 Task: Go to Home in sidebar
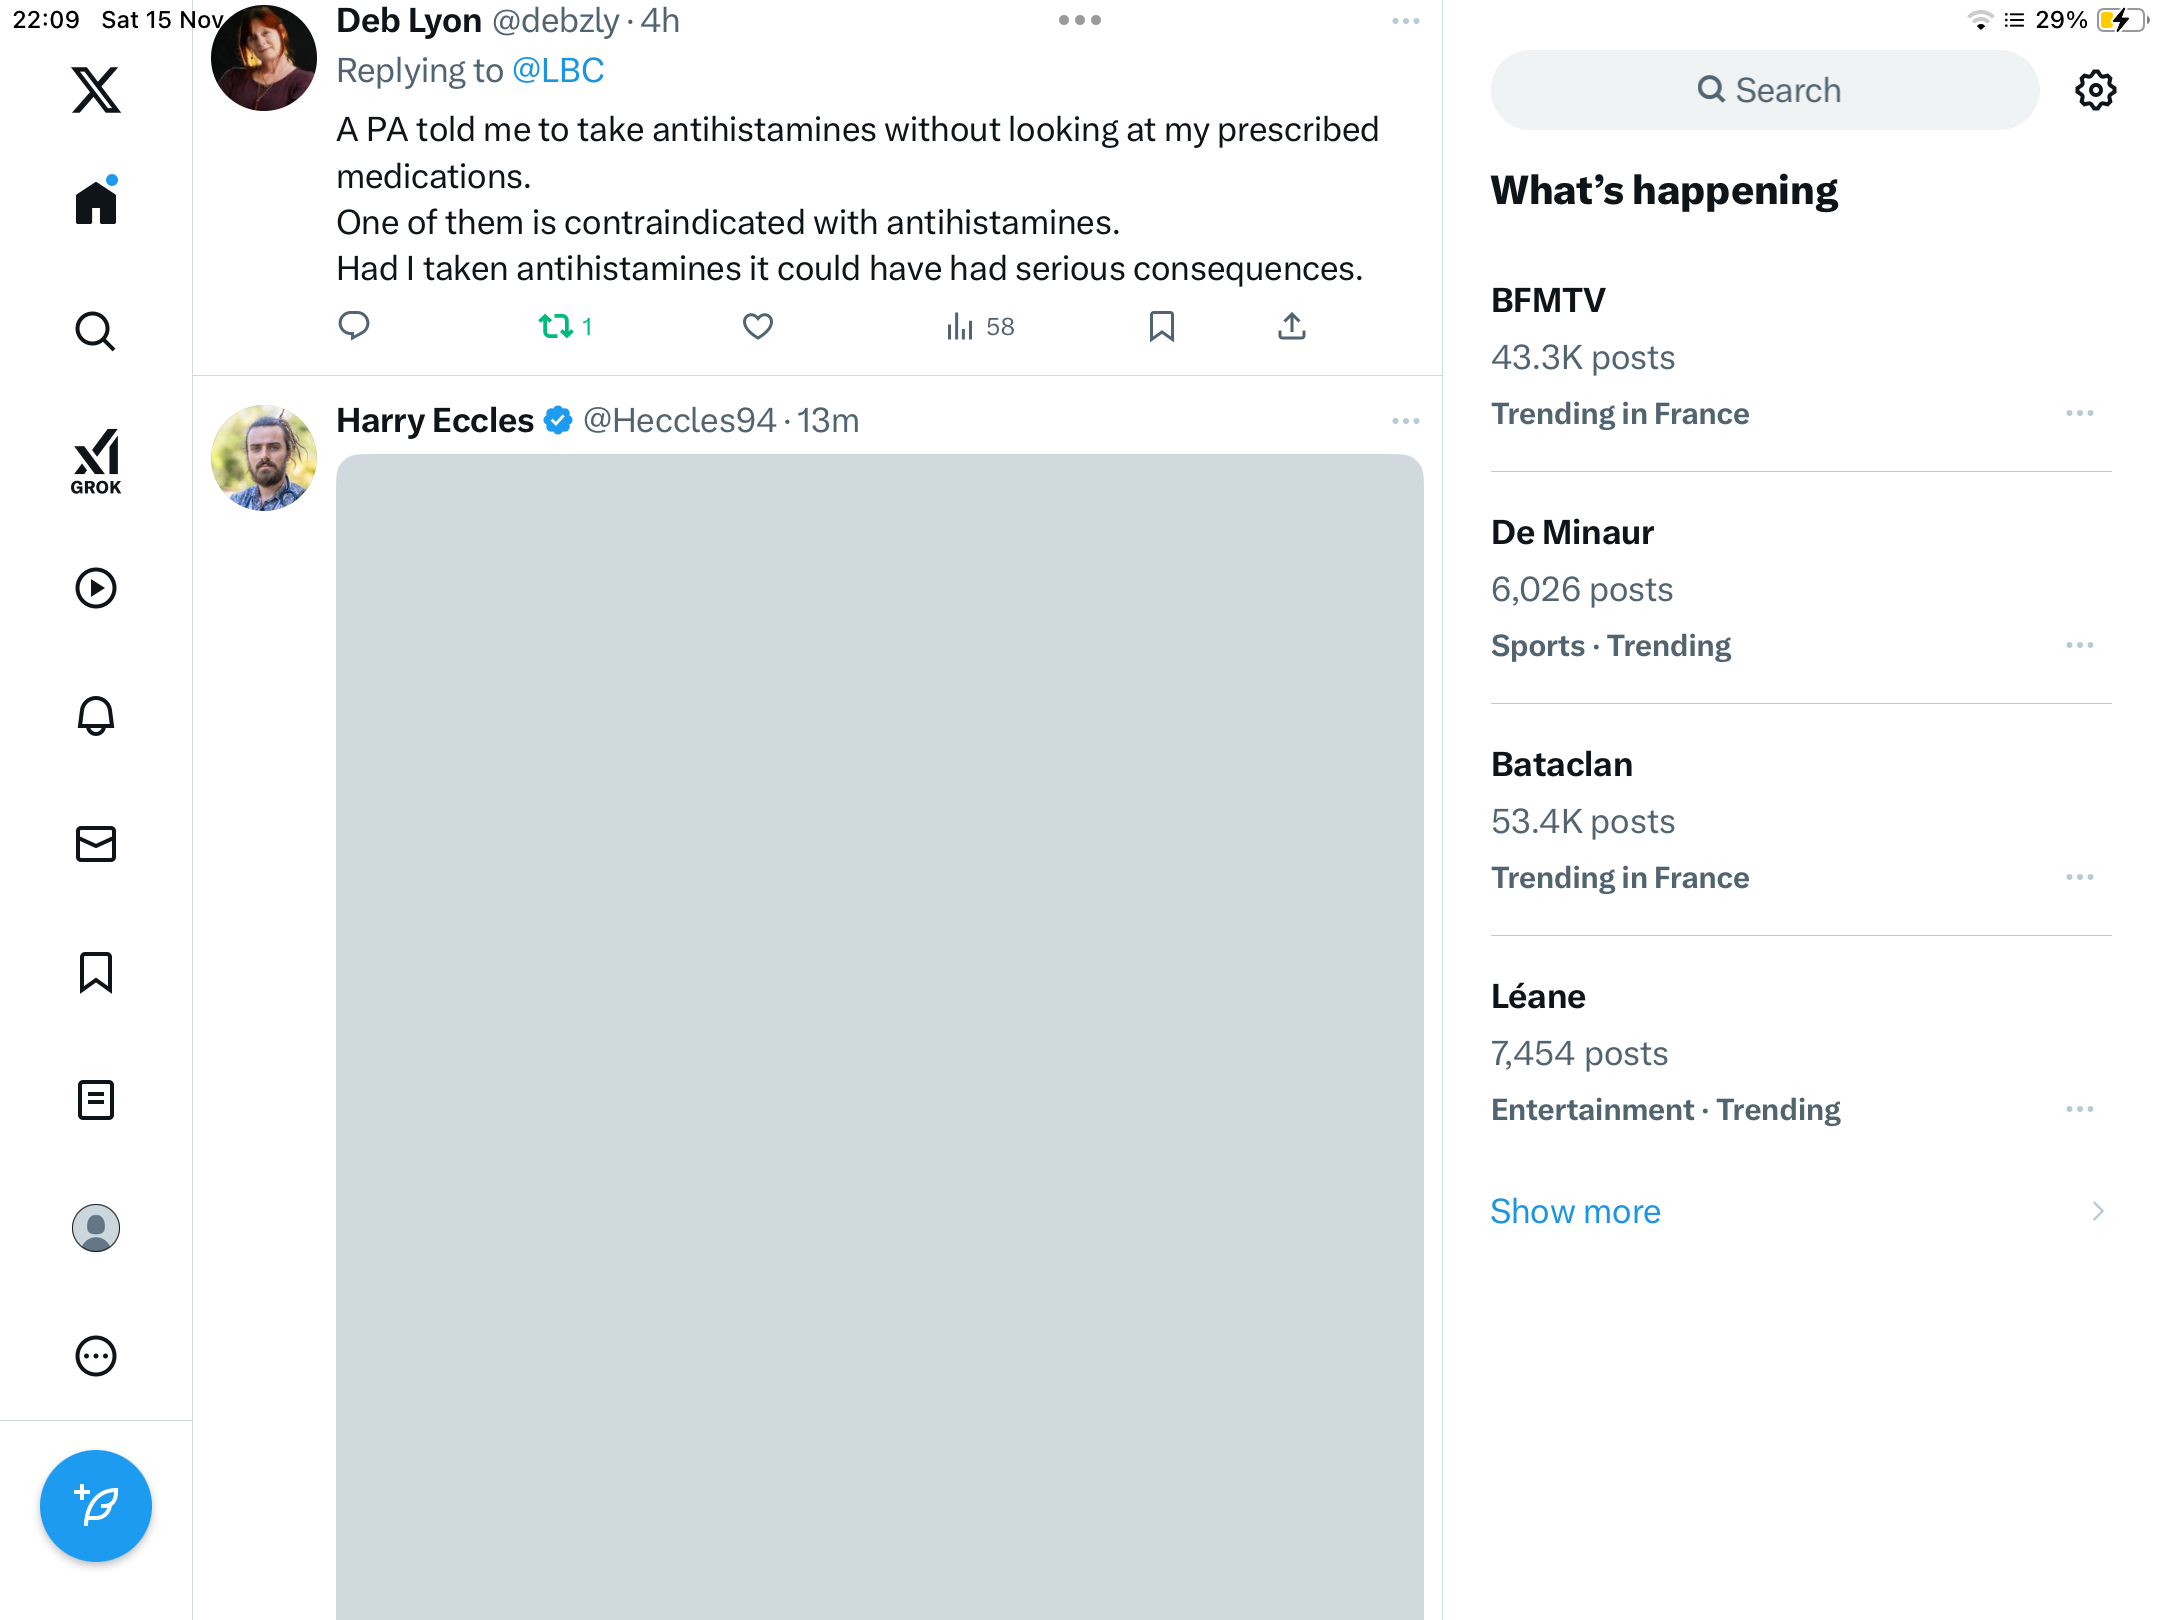click(x=96, y=203)
